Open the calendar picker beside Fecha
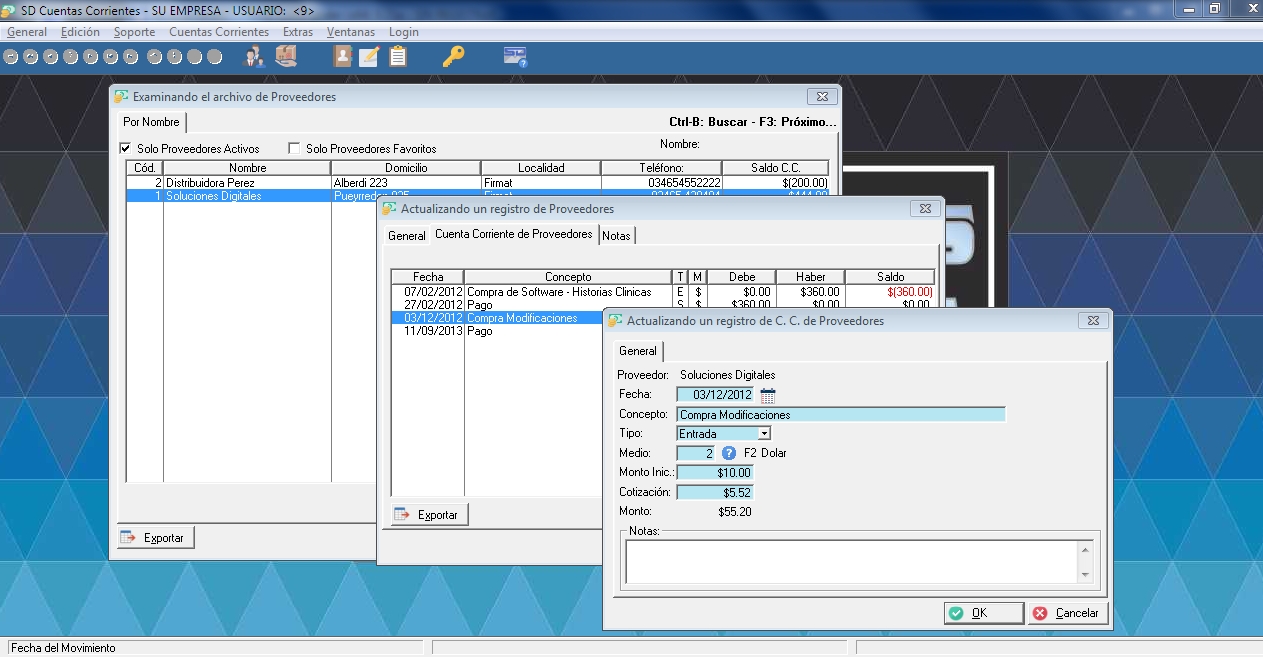Viewport: 1263px width, 657px height. click(768, 395)
